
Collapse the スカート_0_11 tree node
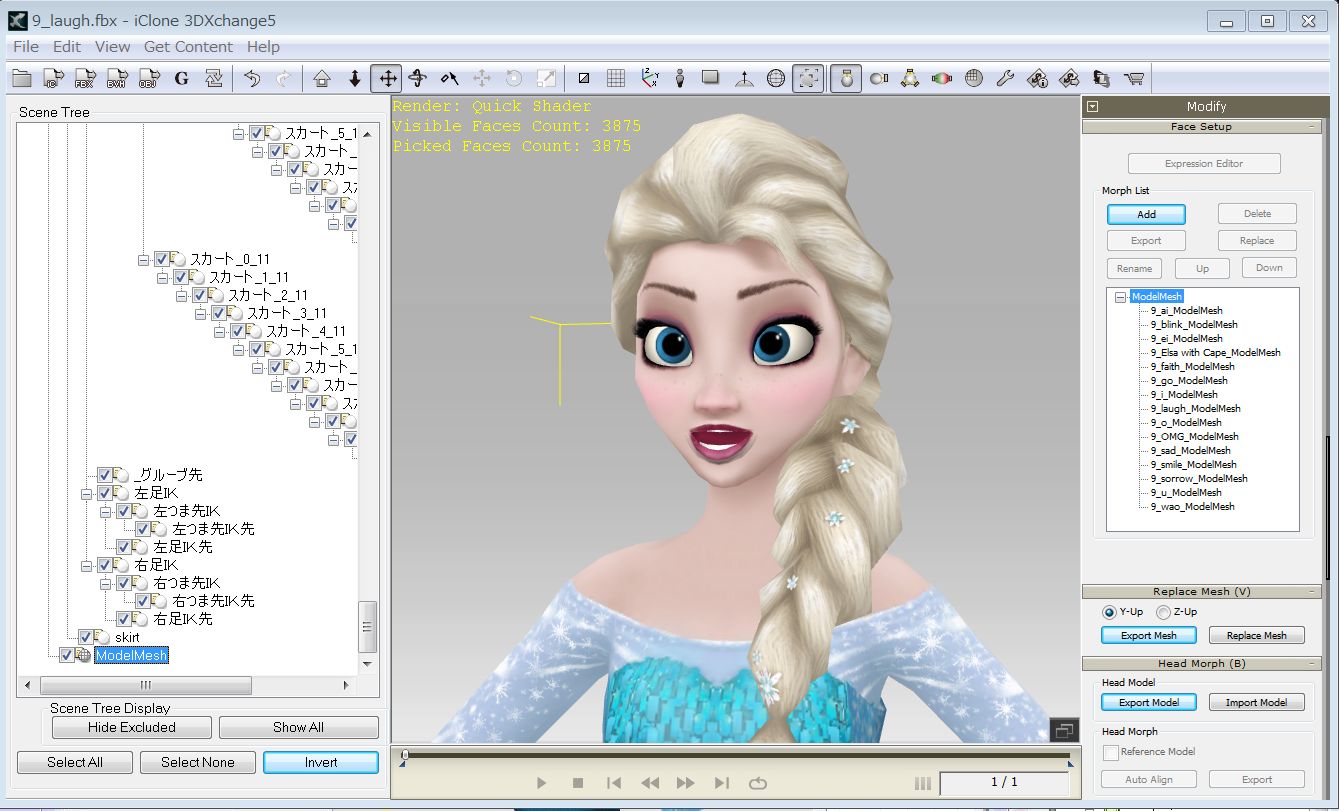pos(144,260)
